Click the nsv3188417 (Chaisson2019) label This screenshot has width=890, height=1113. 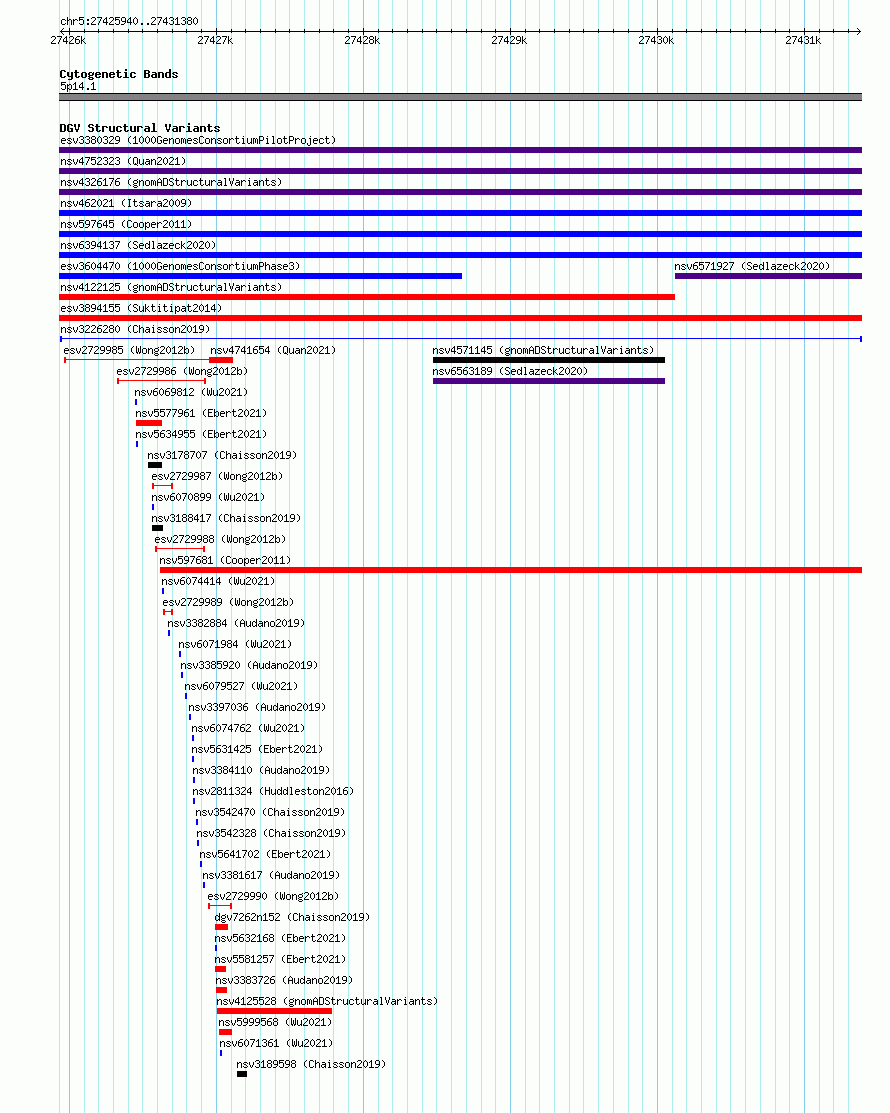tap(226, 518)
